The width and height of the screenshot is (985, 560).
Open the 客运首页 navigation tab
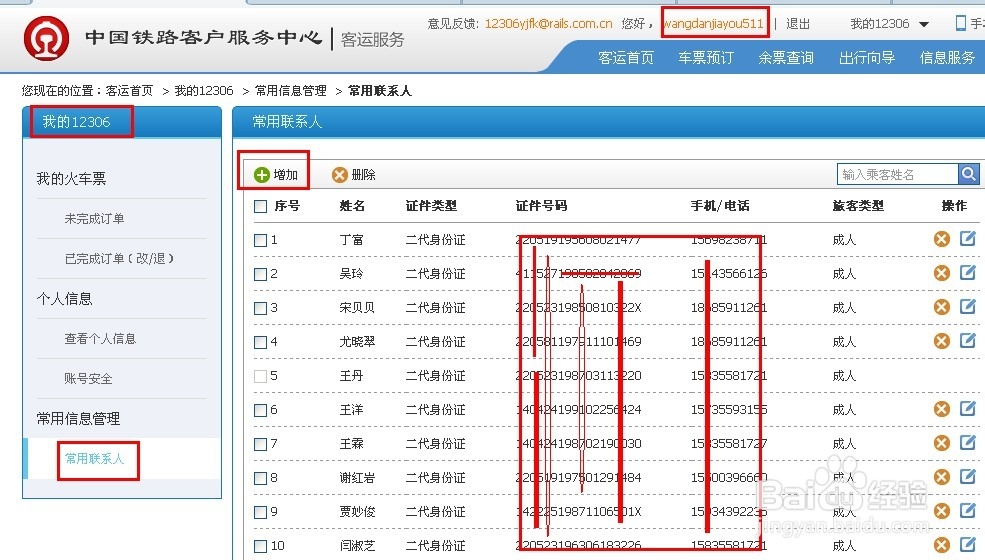(626, 58)
